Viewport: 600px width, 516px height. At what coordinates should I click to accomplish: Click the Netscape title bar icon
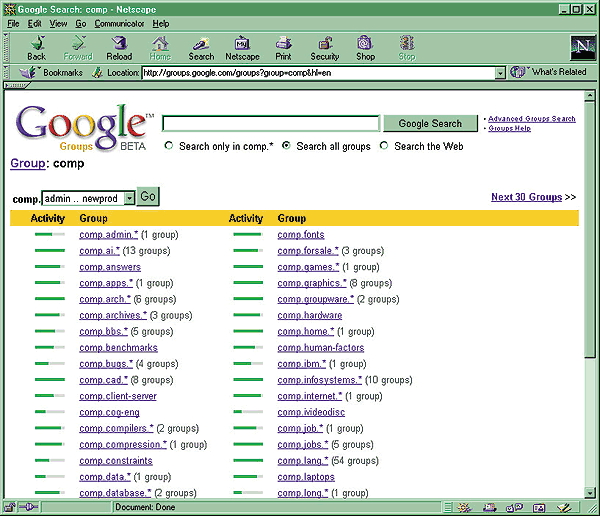[10, 9]
